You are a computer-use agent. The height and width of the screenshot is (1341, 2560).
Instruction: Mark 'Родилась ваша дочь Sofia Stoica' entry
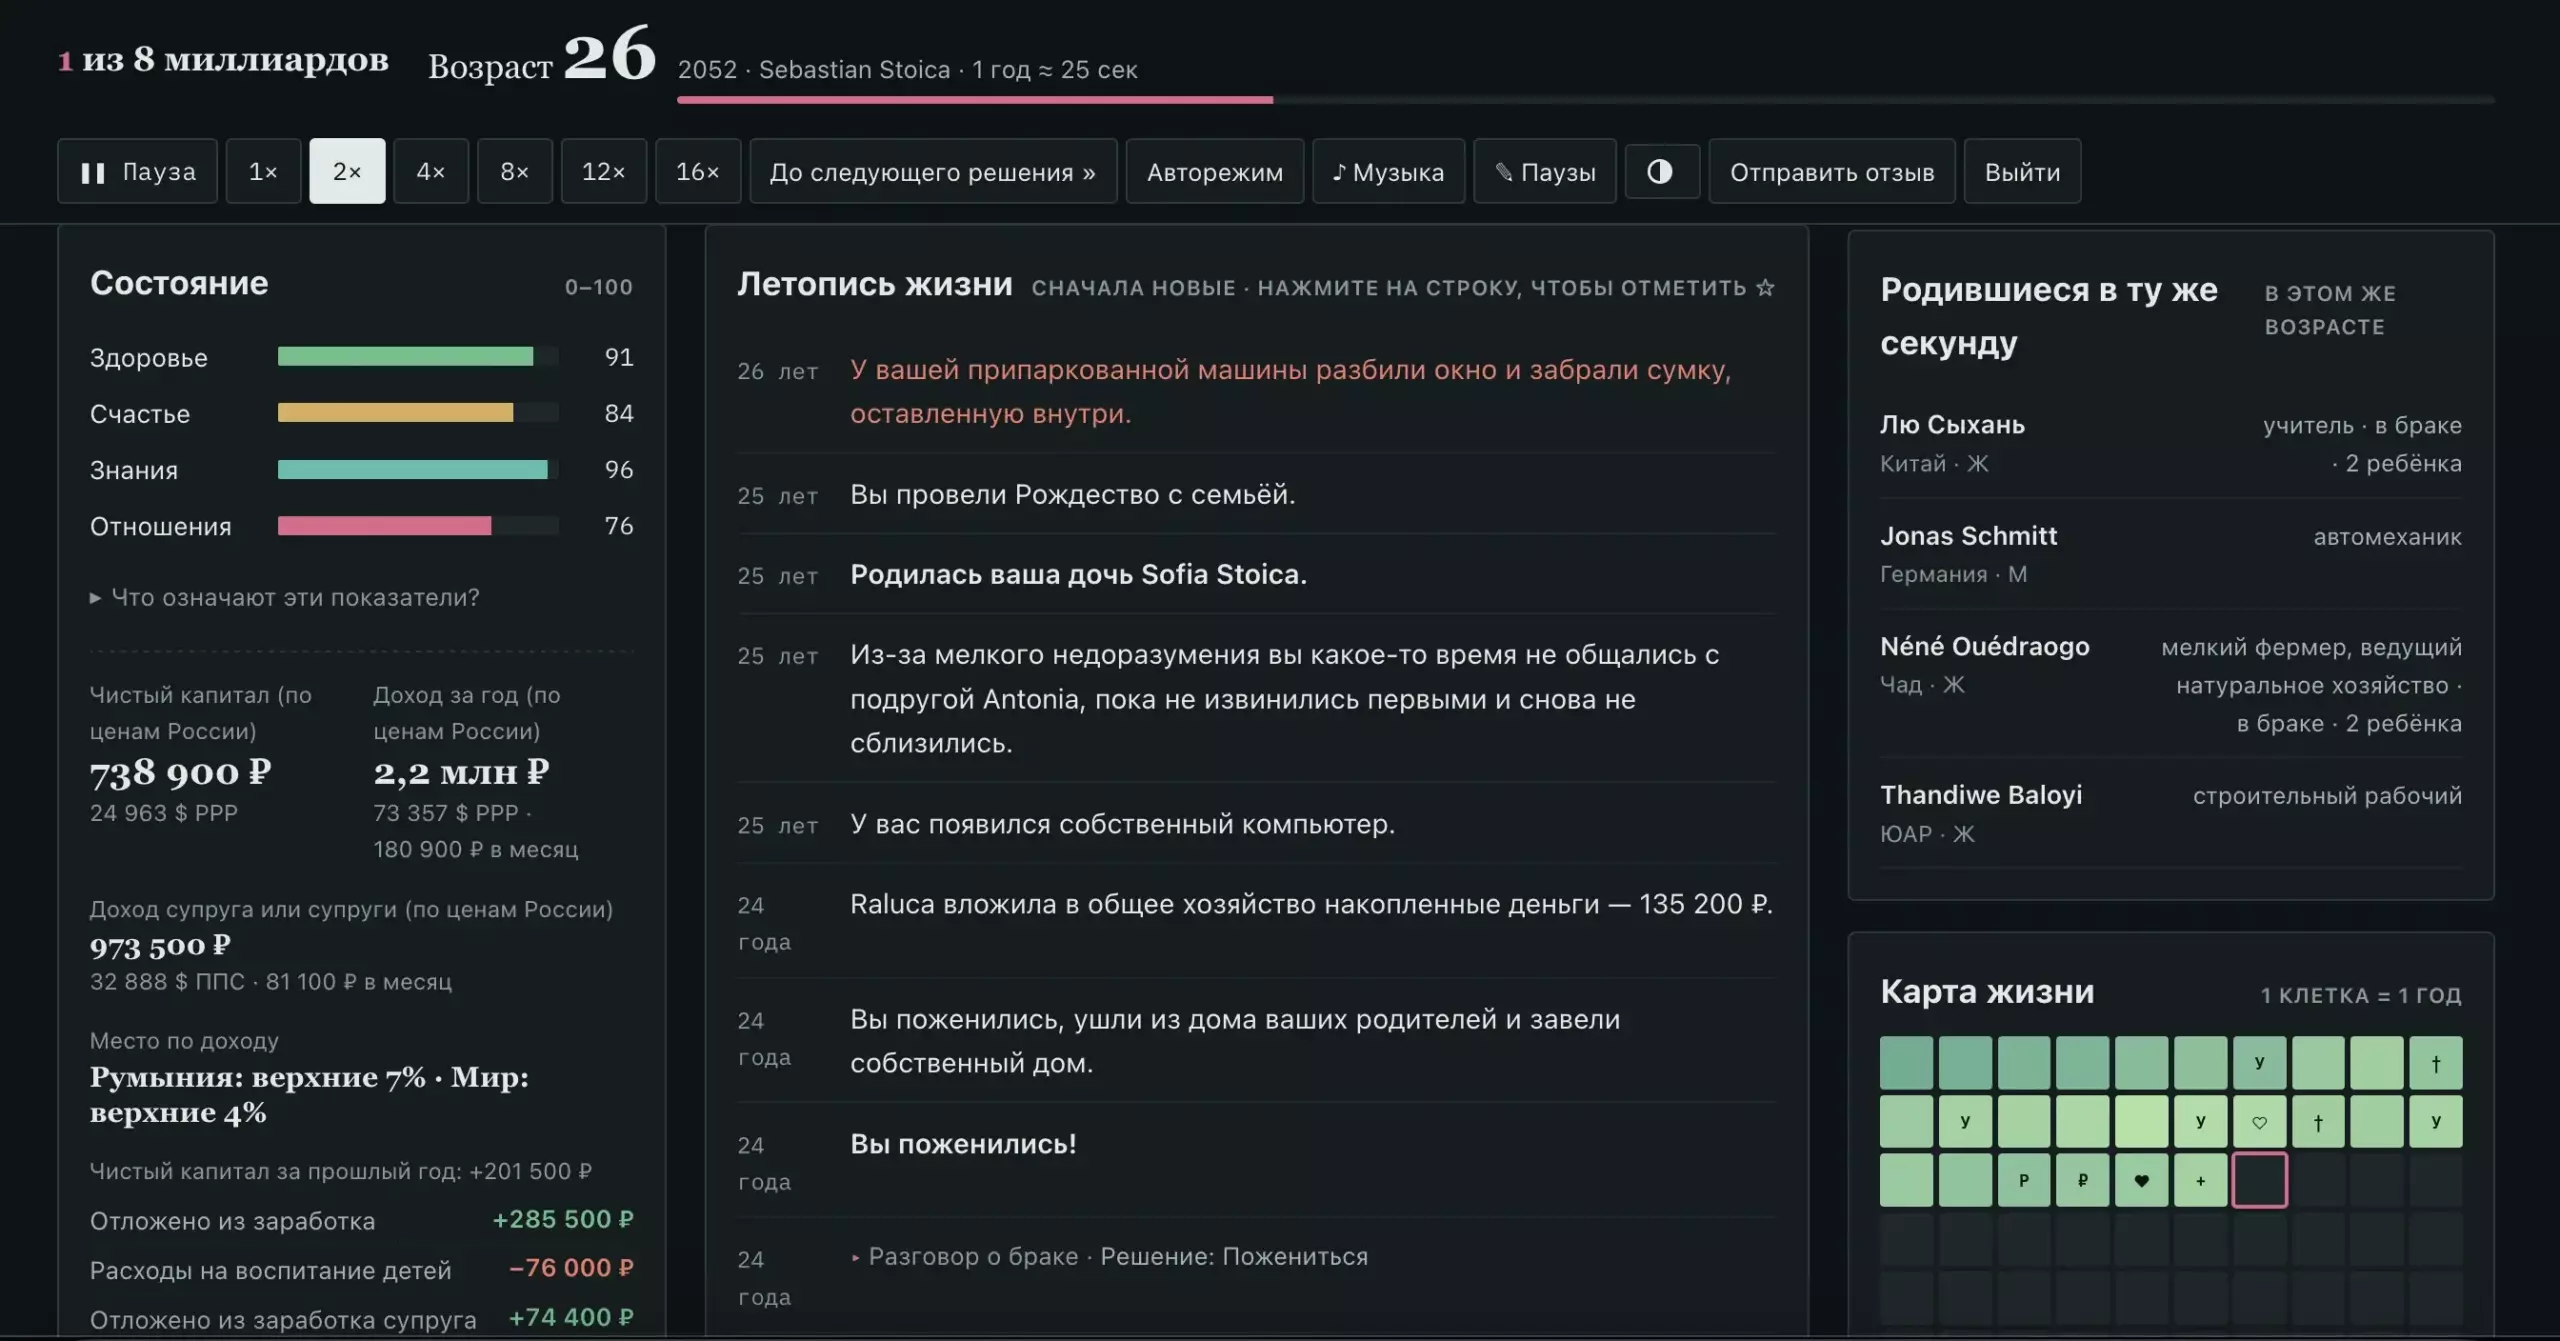(x=1256, y=574)
